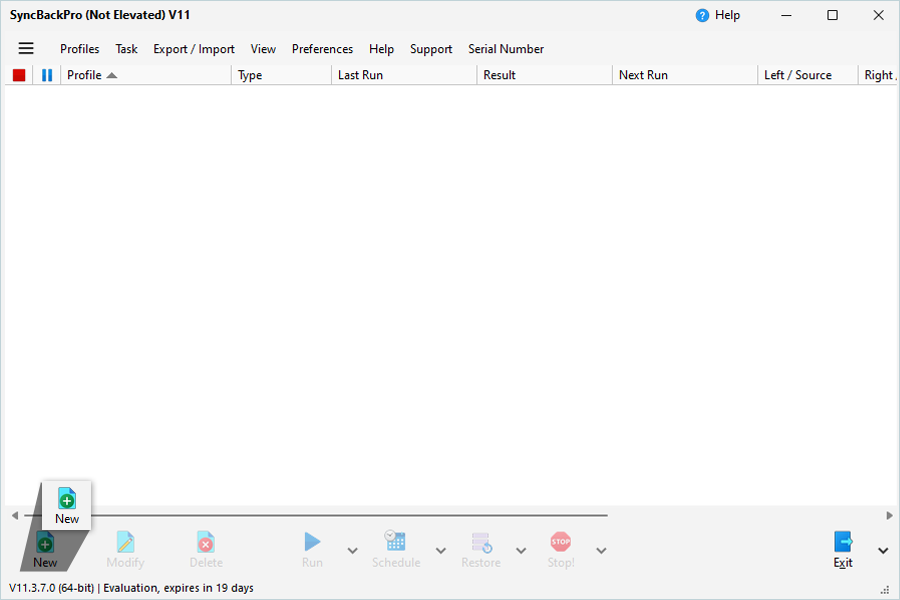This screenshot has width=900, height=600.
Task: Click the Exit toolbar icon
Action: point(843,541)
